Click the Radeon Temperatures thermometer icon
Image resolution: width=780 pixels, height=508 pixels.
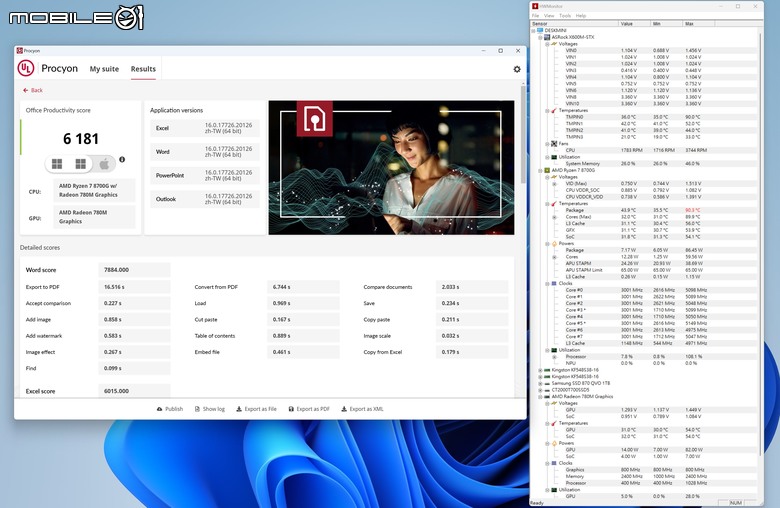click(554, 423)
